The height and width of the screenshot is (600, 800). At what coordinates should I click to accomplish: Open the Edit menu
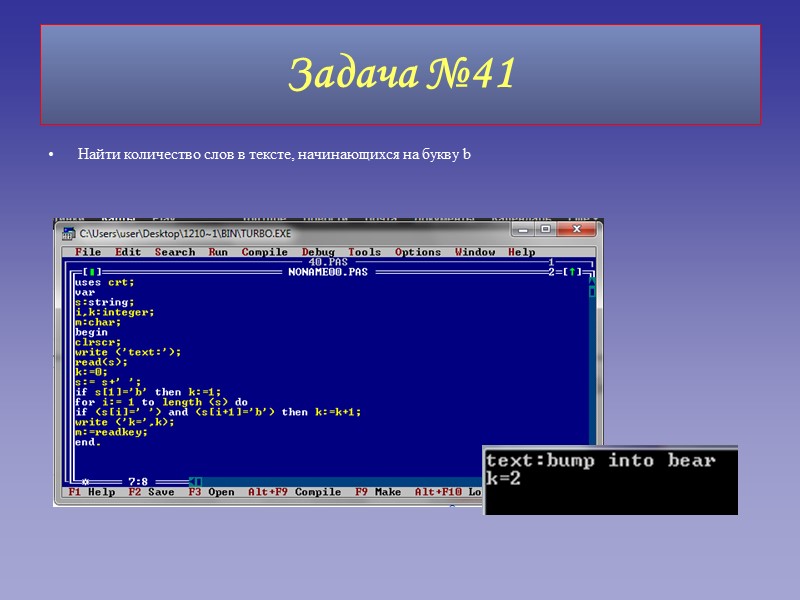(x=128, y=252)
